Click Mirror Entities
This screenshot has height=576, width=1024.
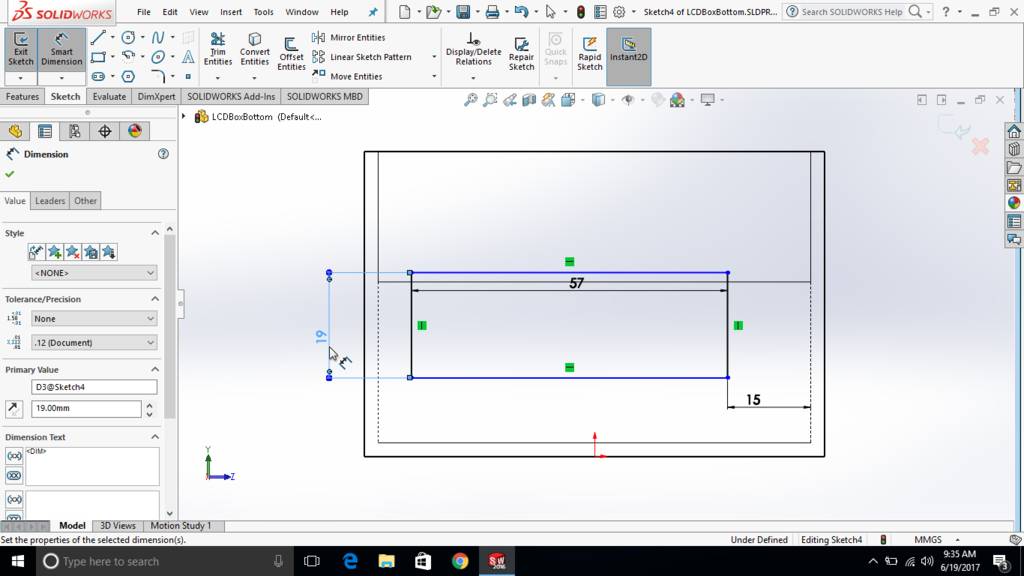coord(349,37)
